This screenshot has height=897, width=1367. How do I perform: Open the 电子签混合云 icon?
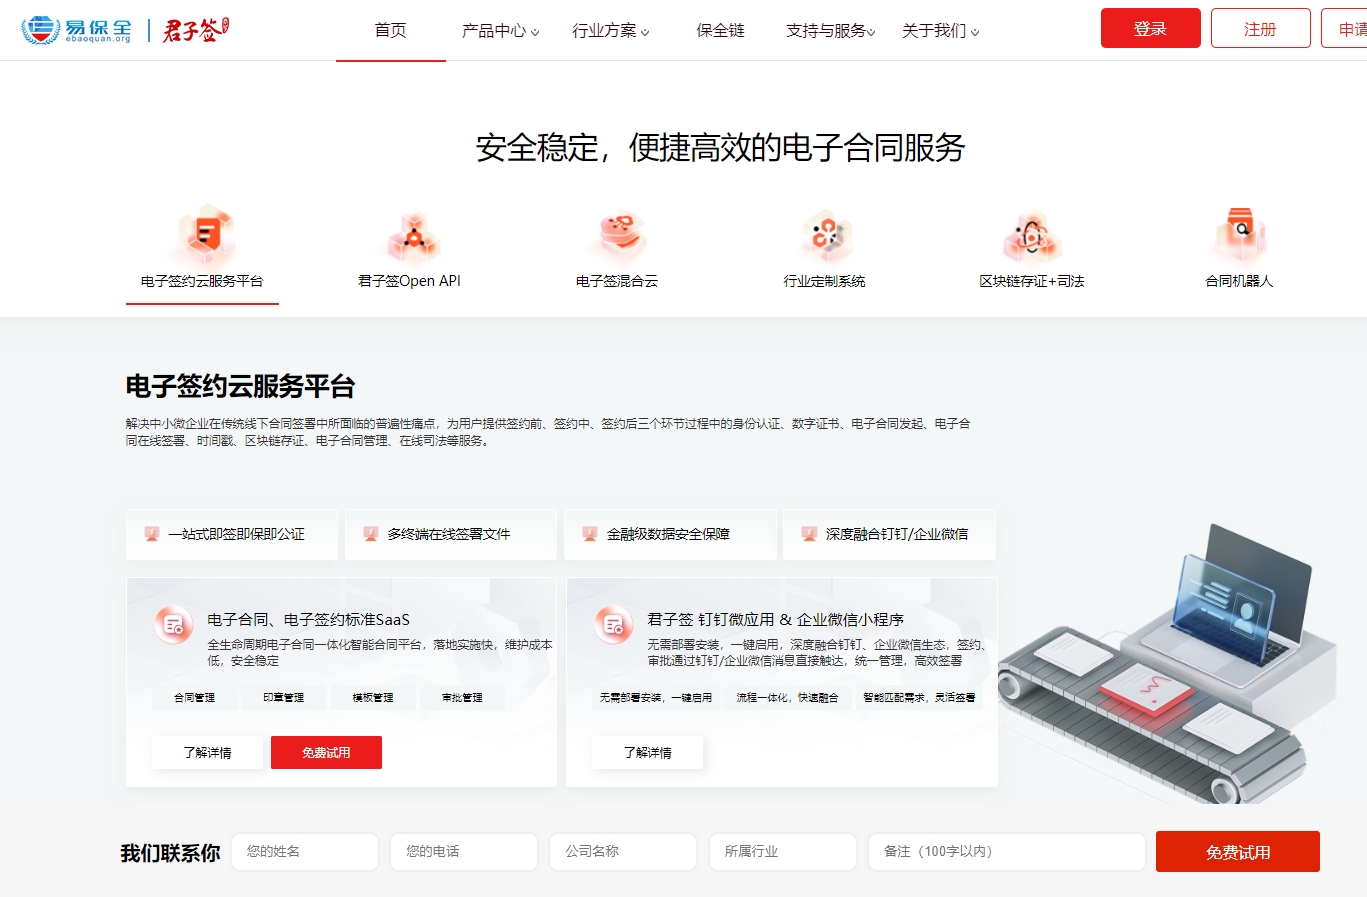tap(619, 236)
